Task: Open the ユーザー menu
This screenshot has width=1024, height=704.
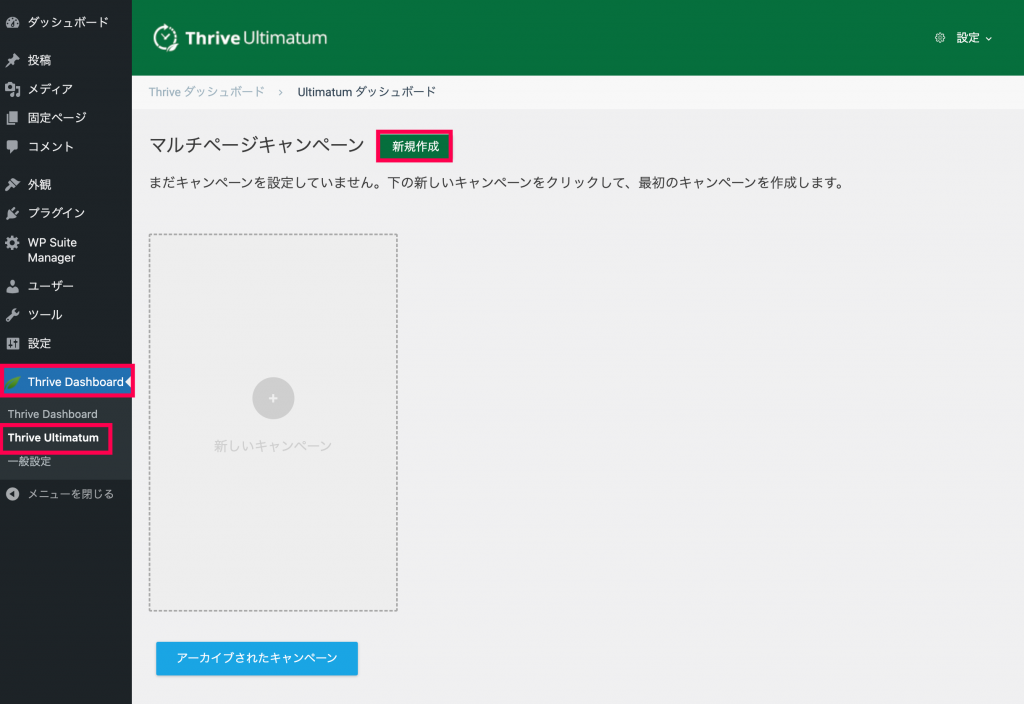Action: click(65, 286)
